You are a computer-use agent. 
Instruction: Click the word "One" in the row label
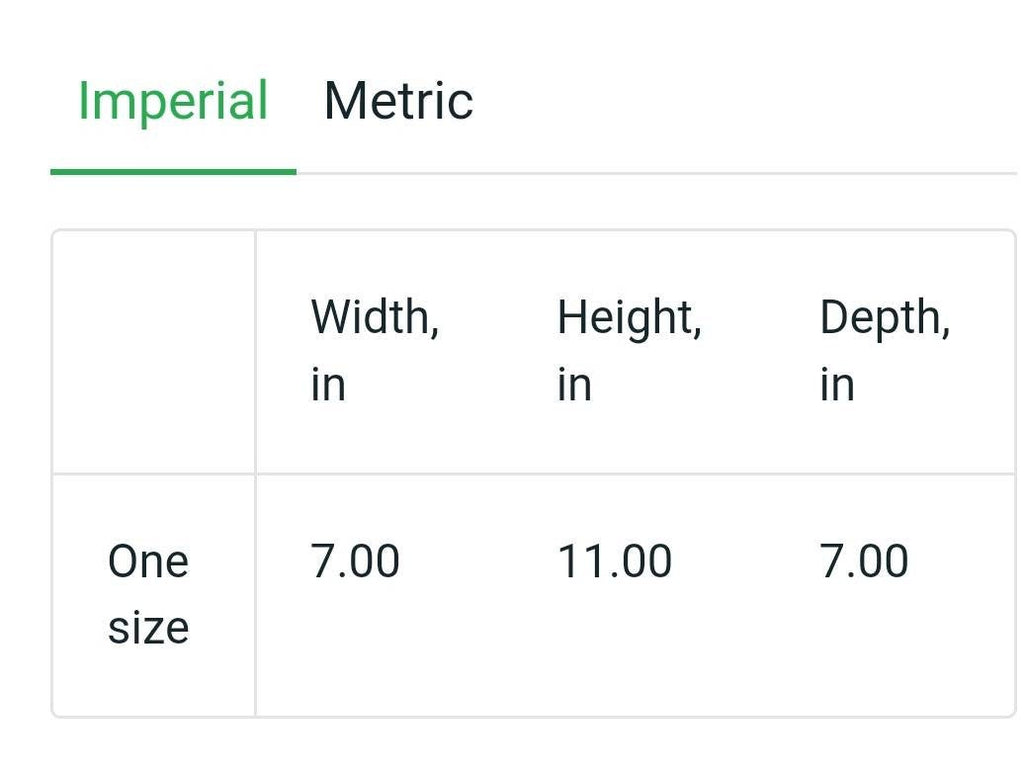coord(148,561)
